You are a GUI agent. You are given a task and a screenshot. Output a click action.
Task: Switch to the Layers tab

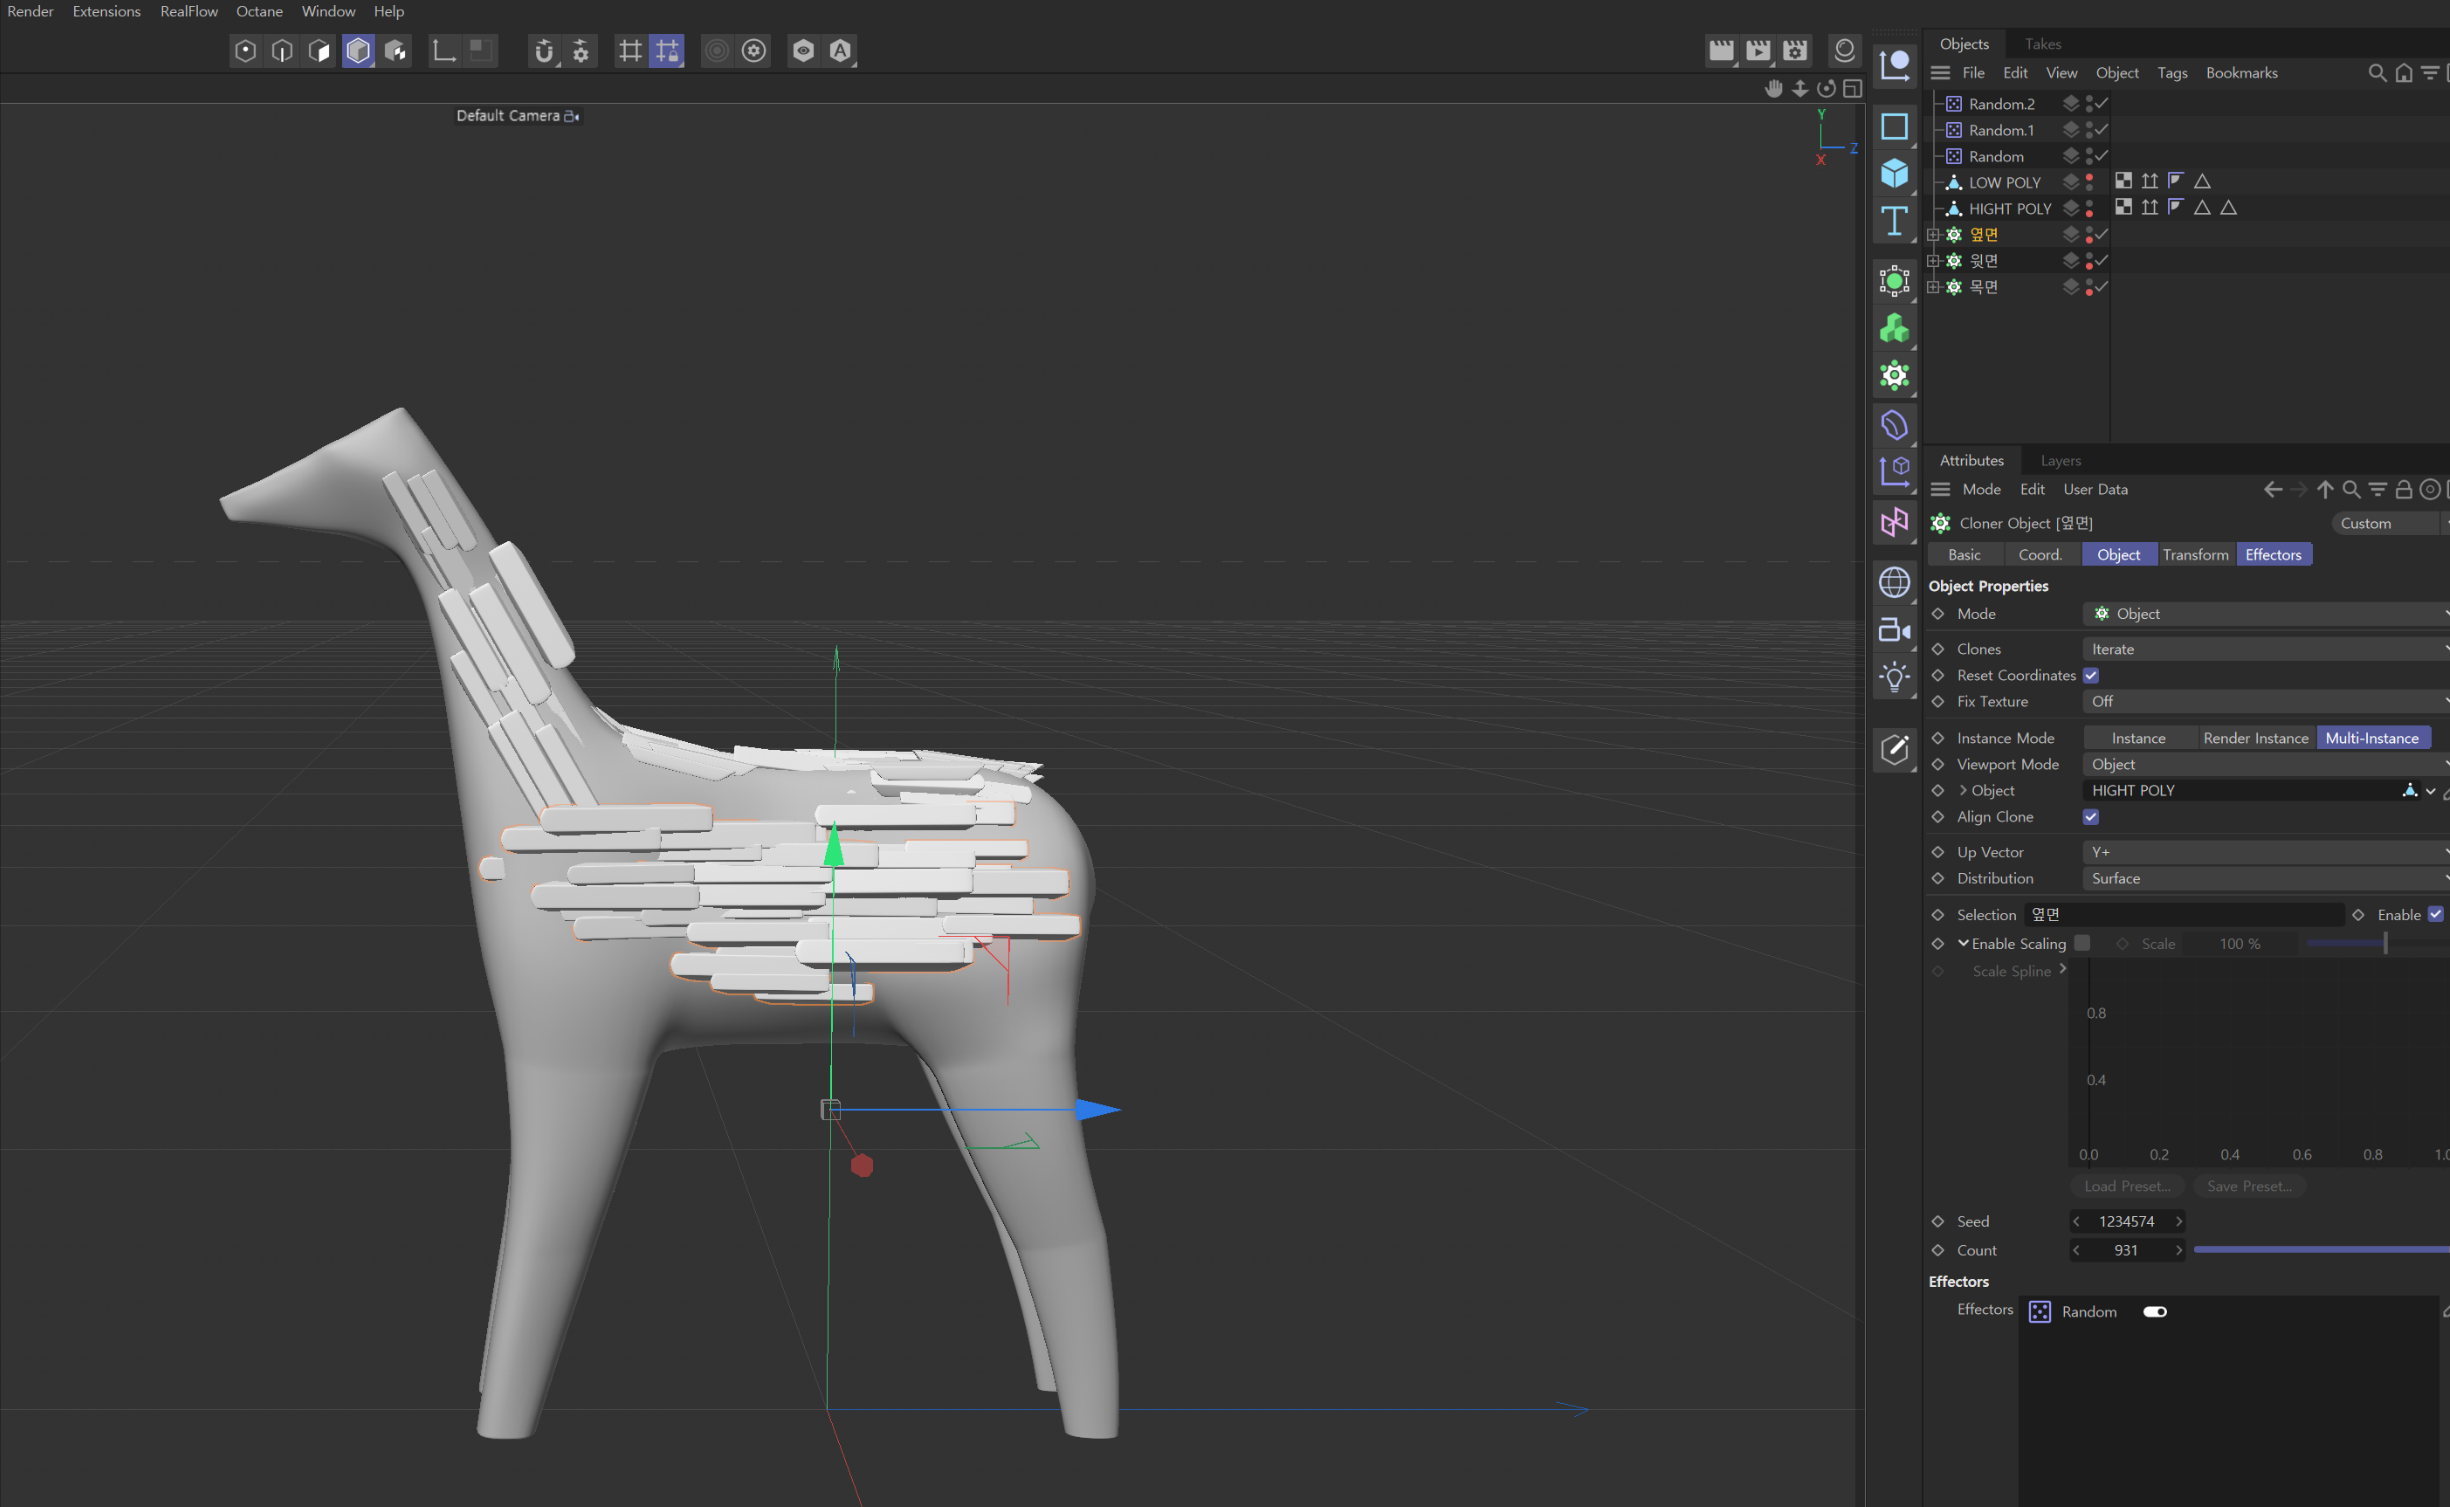pos(2060,460)
